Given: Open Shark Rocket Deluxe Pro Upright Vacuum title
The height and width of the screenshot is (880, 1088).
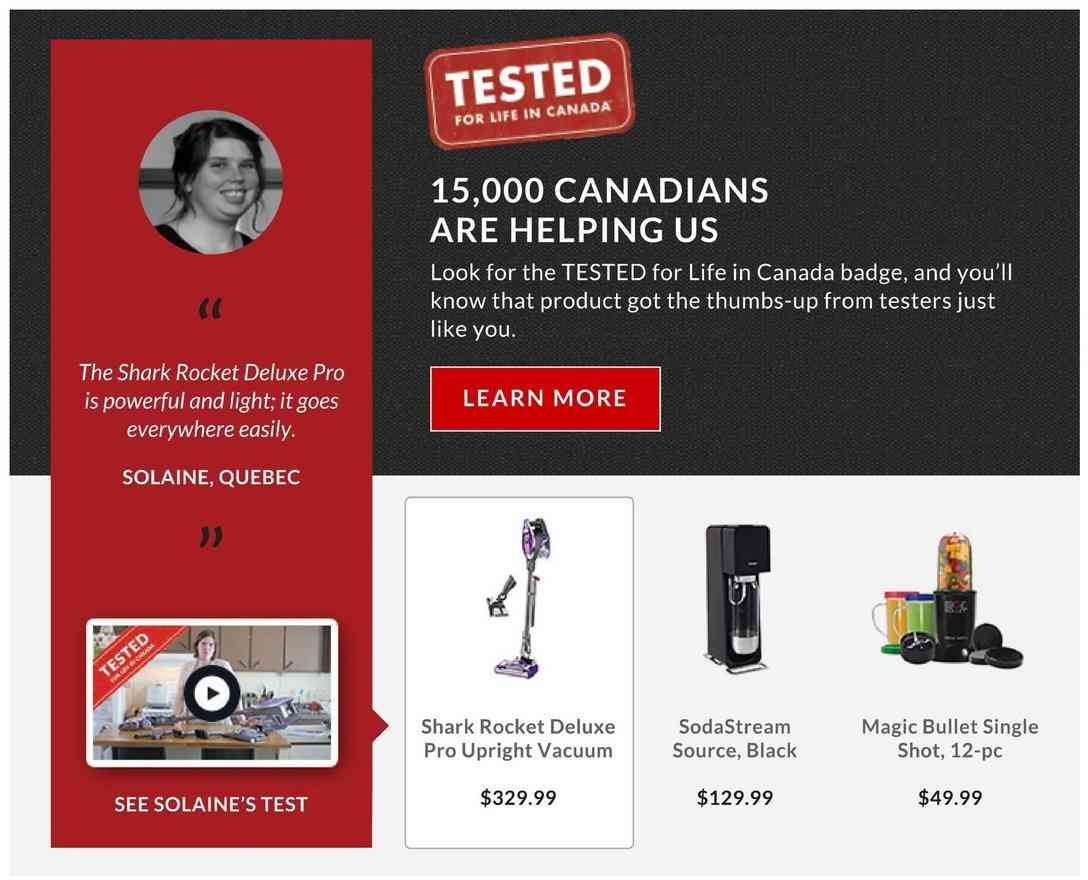Looking at the screenshot, I should pyautogui.click(x=518, y=738).
